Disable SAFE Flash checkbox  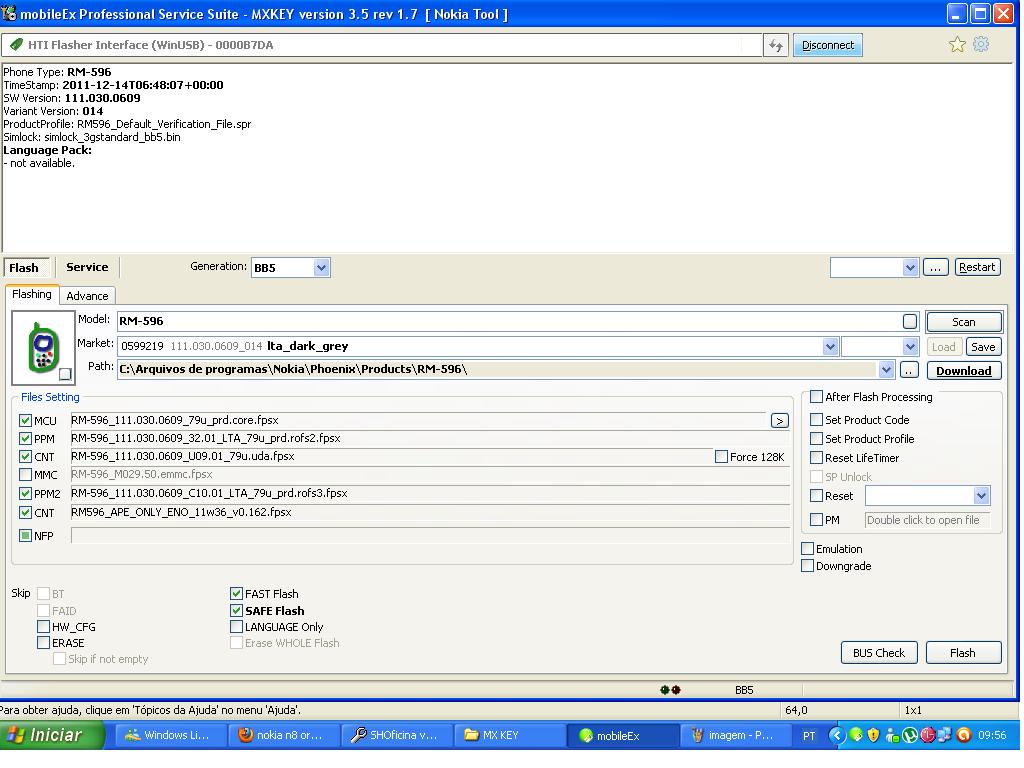pyautogui.click(x=236, y=611)
